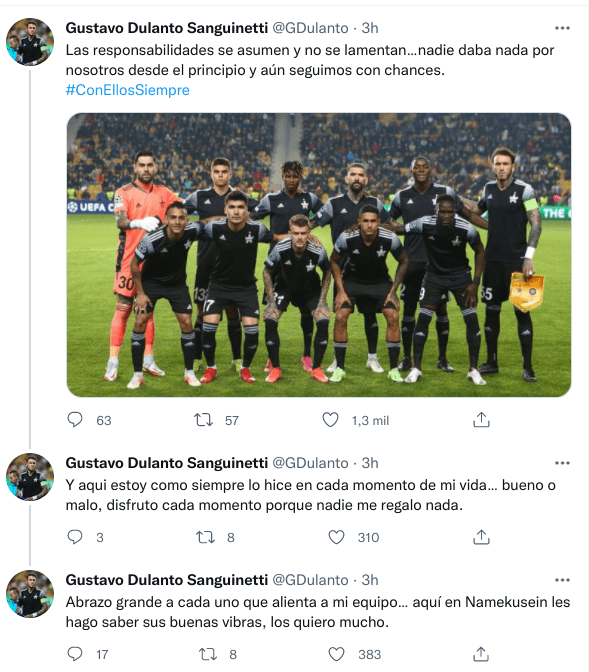Open more options on the first tweet
This screenshot has width=589, height=672.
tap(562, 28)
